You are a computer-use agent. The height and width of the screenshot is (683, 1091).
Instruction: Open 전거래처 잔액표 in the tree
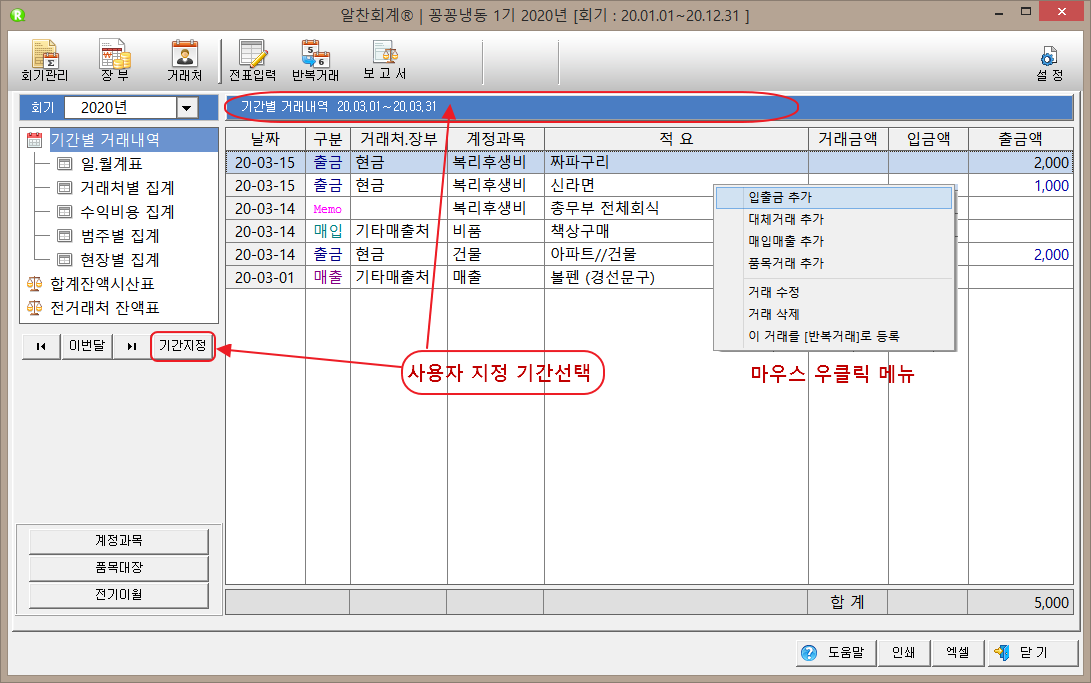click(105, 307)
